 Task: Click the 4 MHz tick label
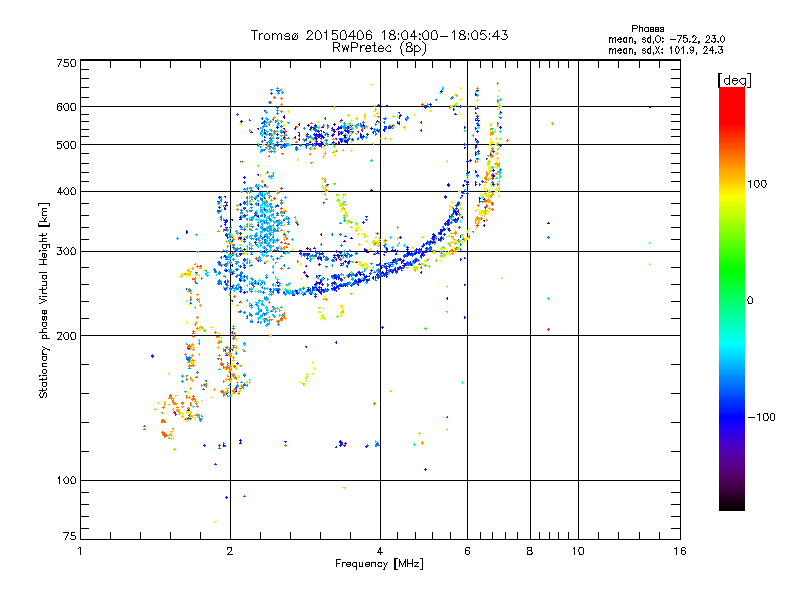click(380, 551)
